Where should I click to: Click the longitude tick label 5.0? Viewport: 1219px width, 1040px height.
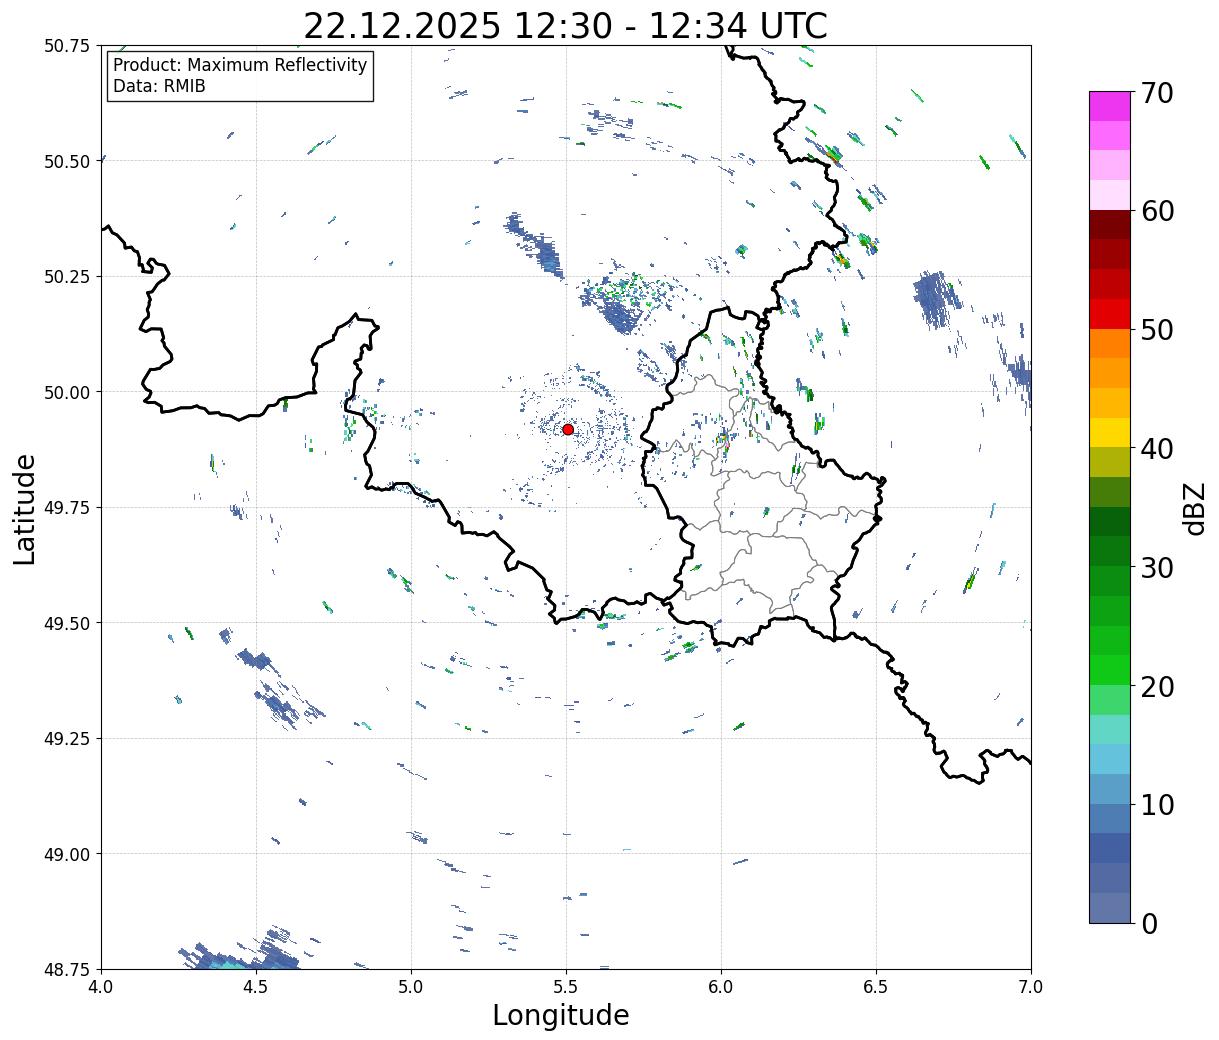(411, 987)
